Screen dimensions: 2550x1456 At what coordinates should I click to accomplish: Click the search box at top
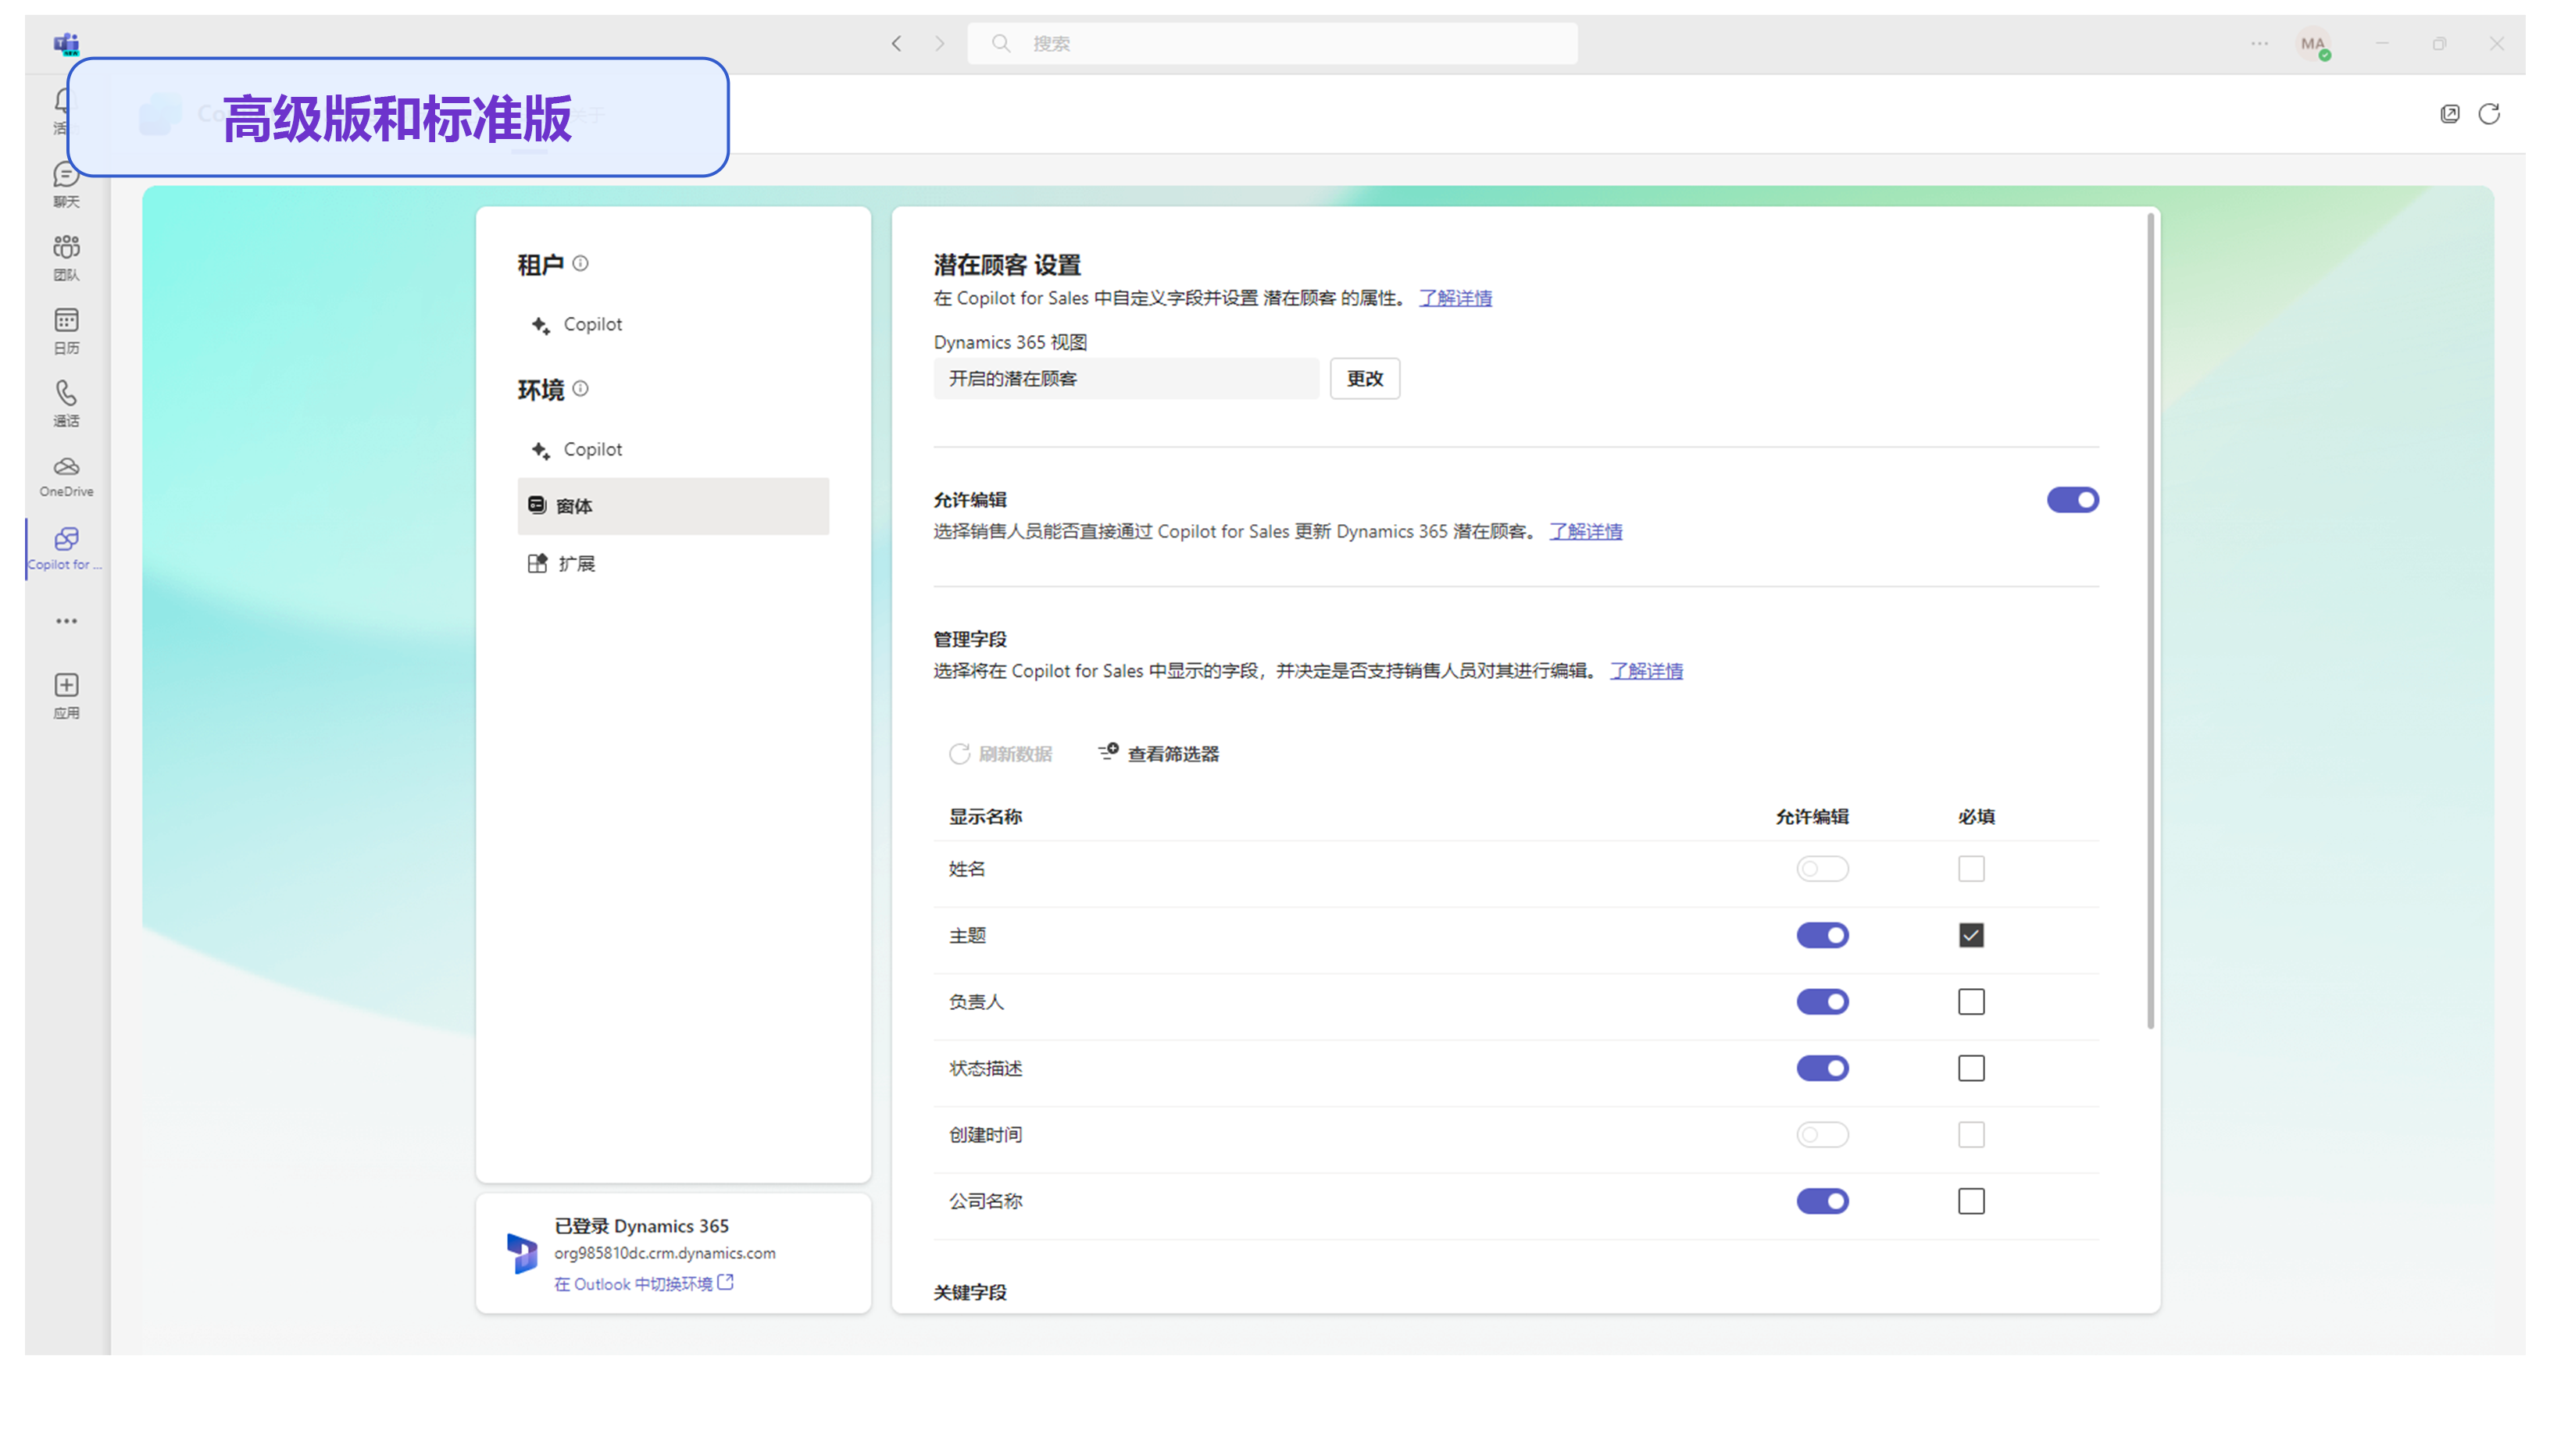pyautogui.click(x=1270, y=43)
